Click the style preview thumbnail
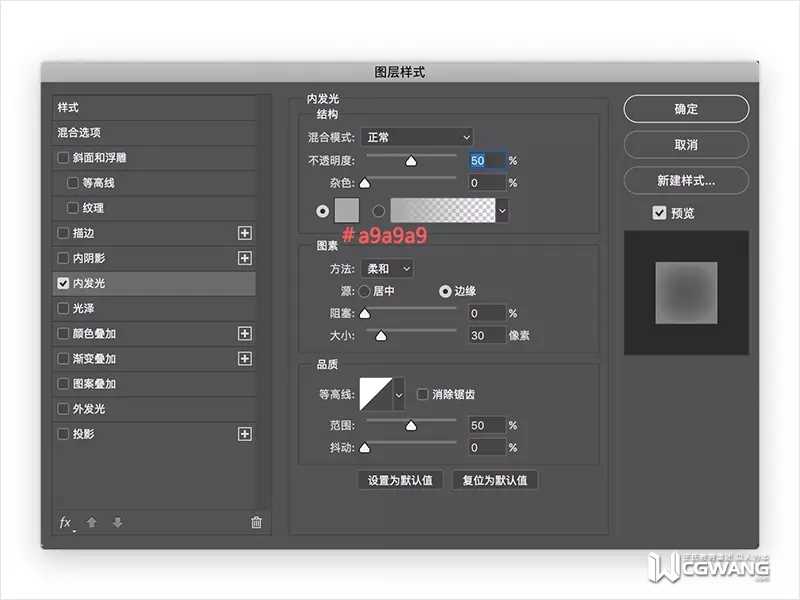Image resolution: width=800 pixels, height=600 pixels. [686, 293]
